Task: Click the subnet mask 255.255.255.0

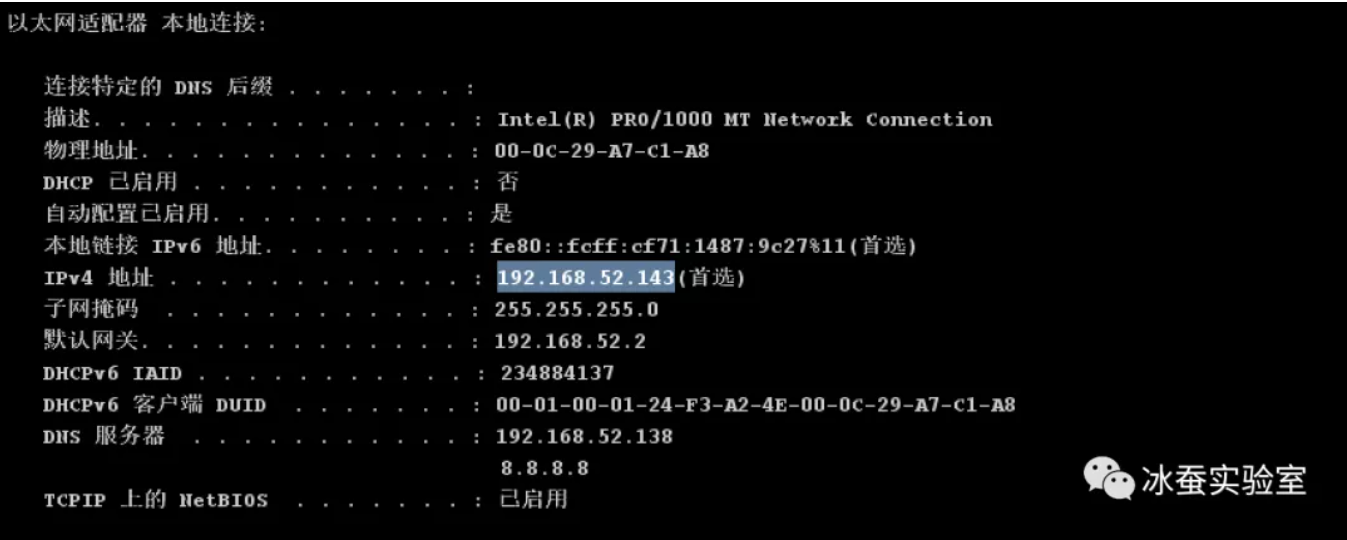Action: coord(577,310)
